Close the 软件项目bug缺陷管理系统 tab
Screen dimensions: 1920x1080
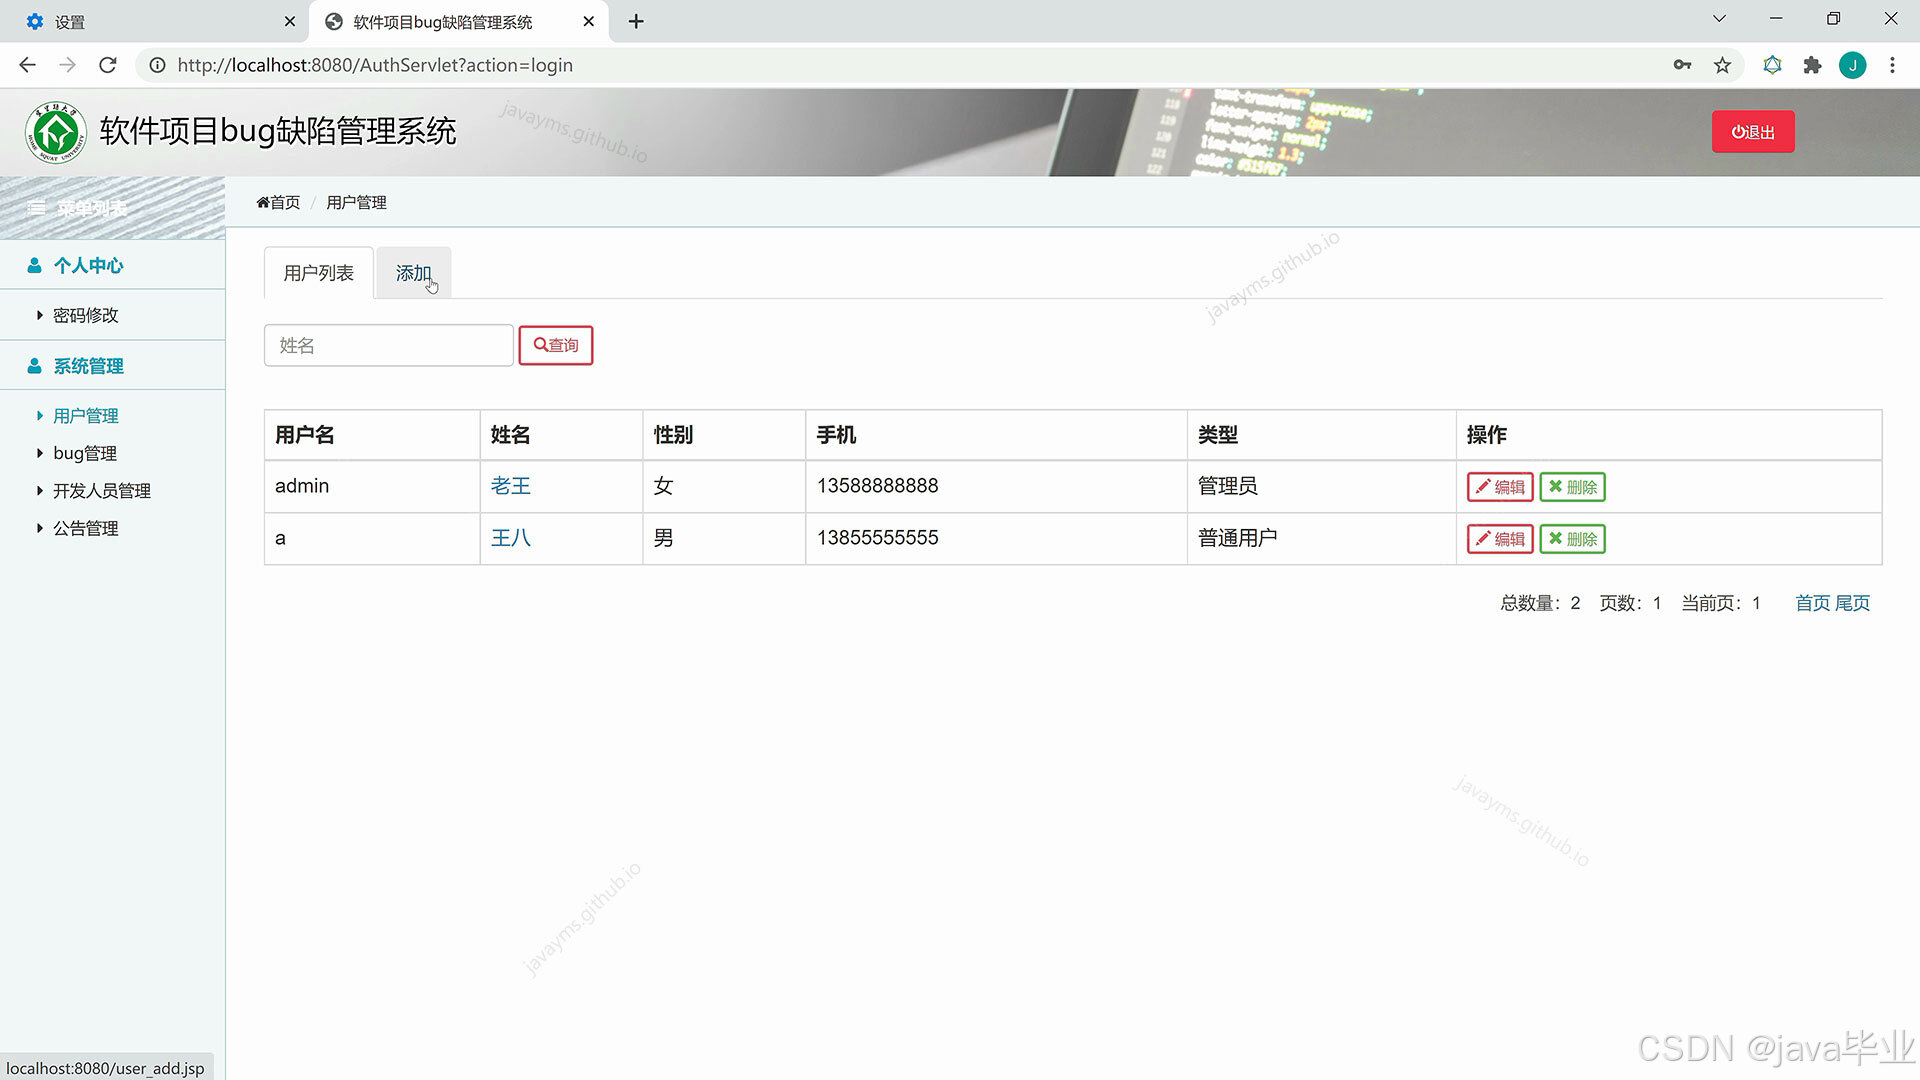pos(589,21)
